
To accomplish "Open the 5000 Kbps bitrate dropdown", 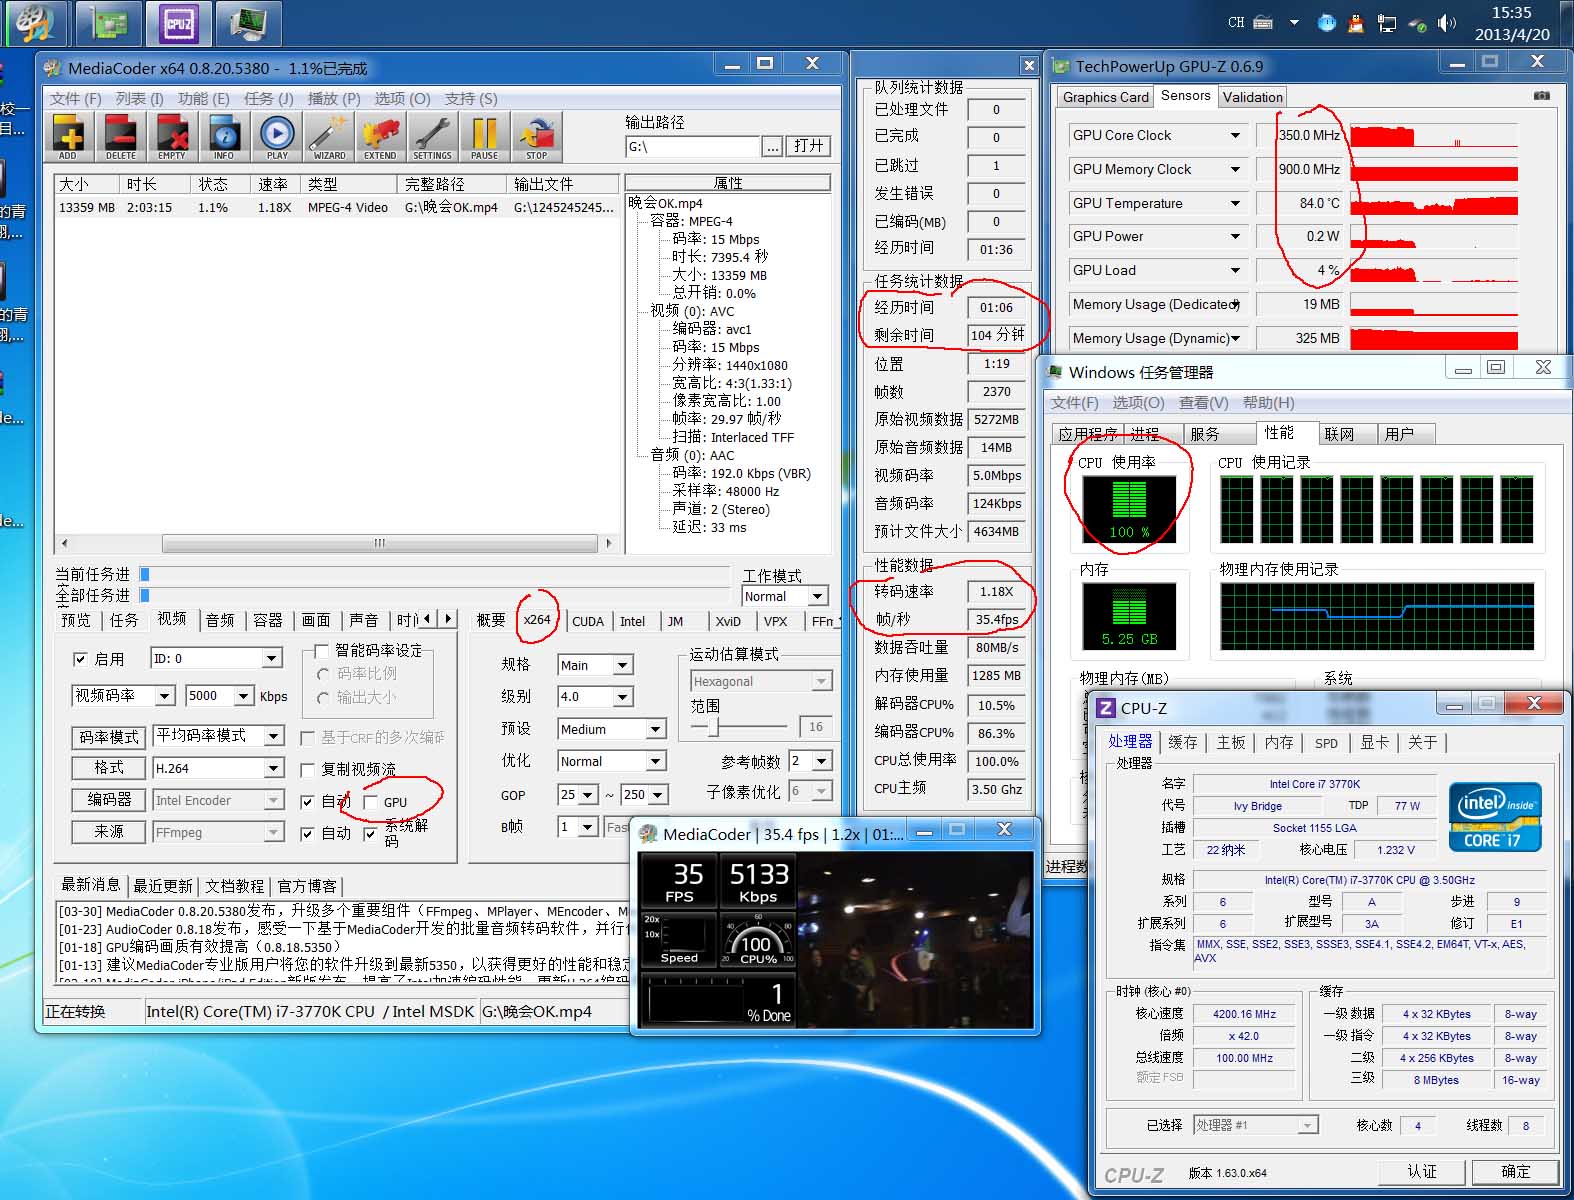I will point(244,696).
